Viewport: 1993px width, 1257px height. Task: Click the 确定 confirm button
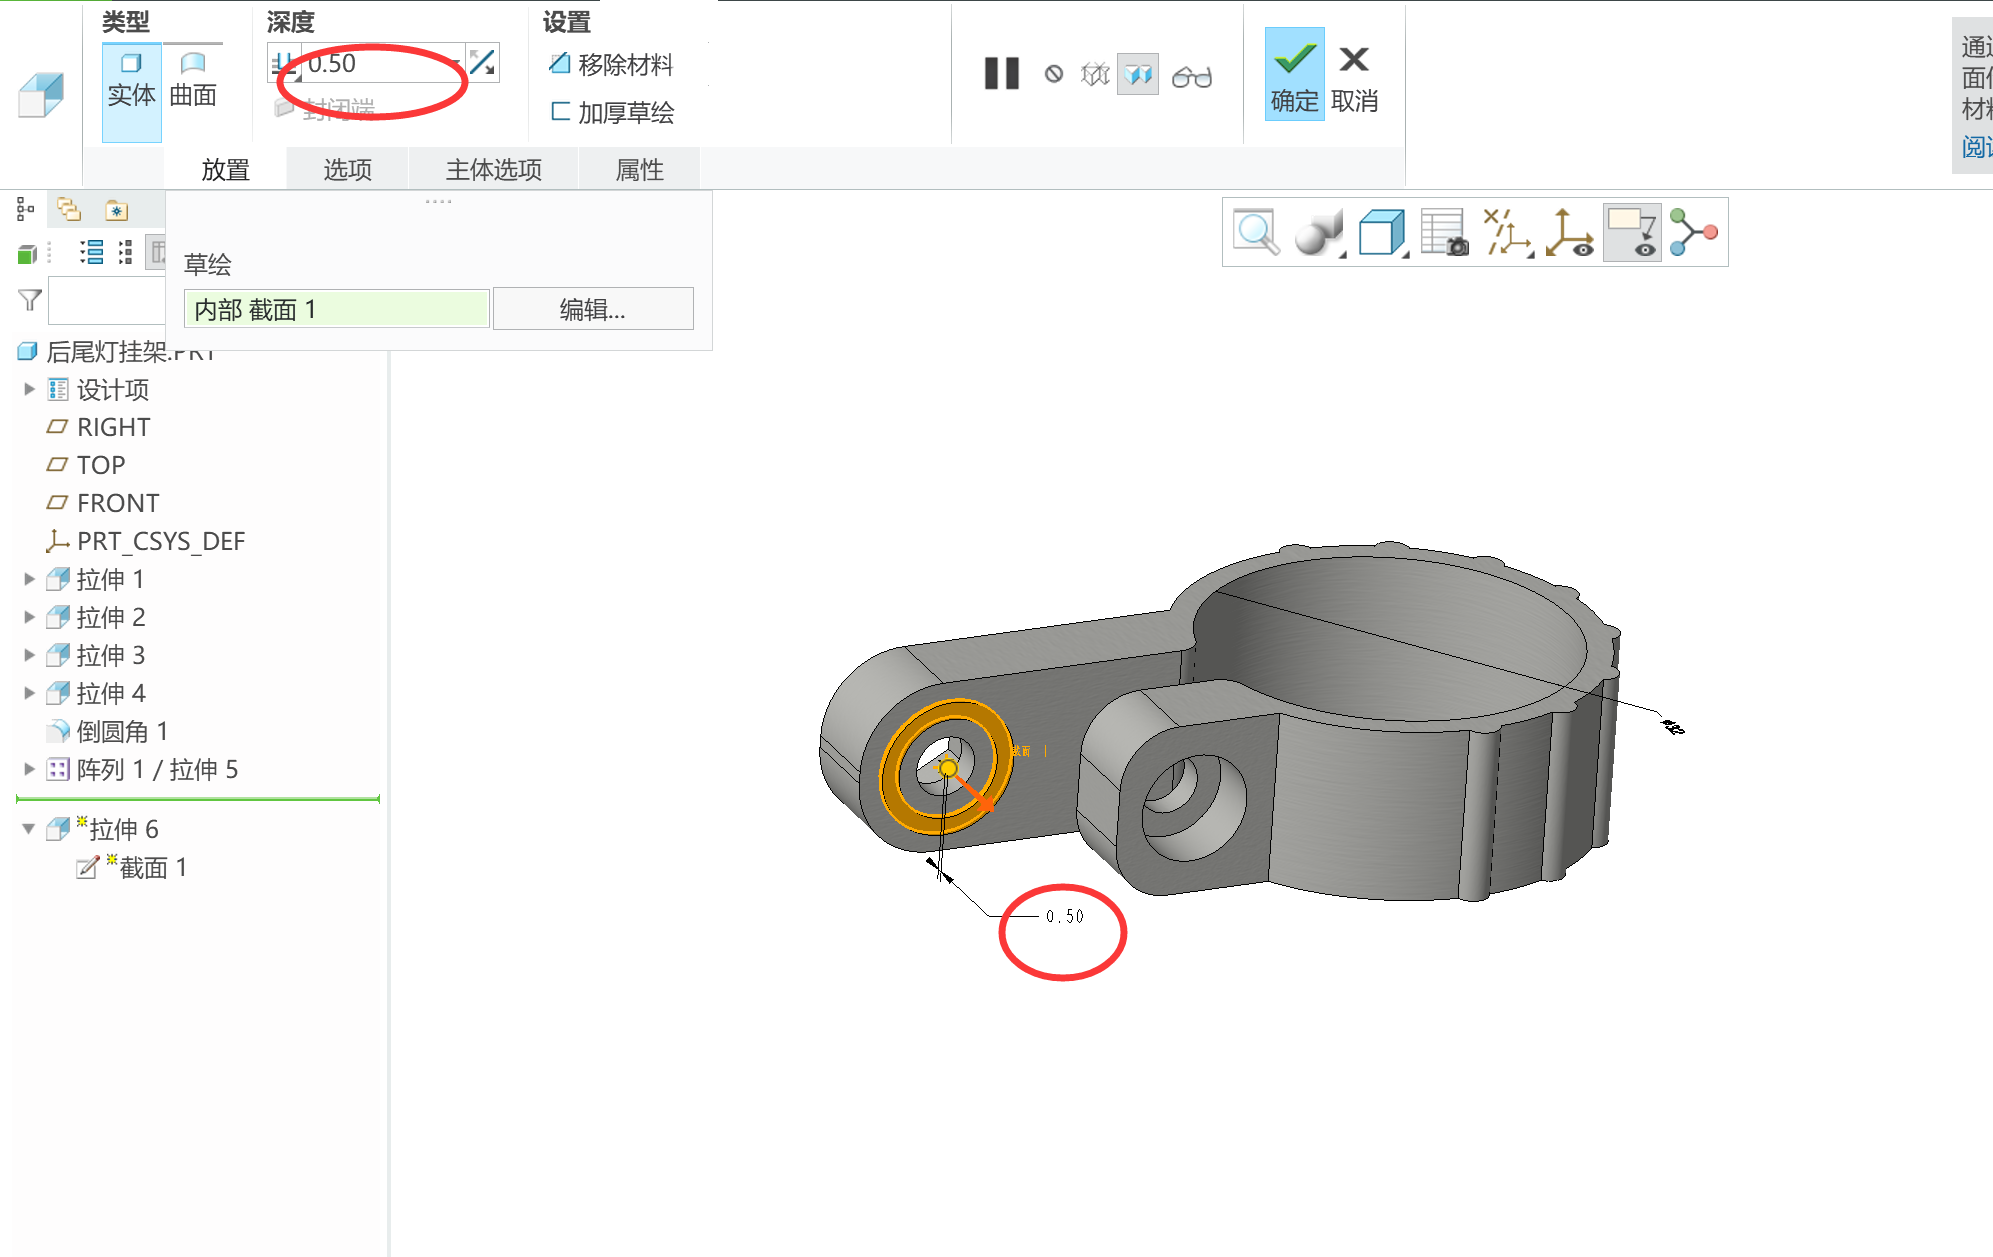pyautogui.click(x=1294, y=75)
